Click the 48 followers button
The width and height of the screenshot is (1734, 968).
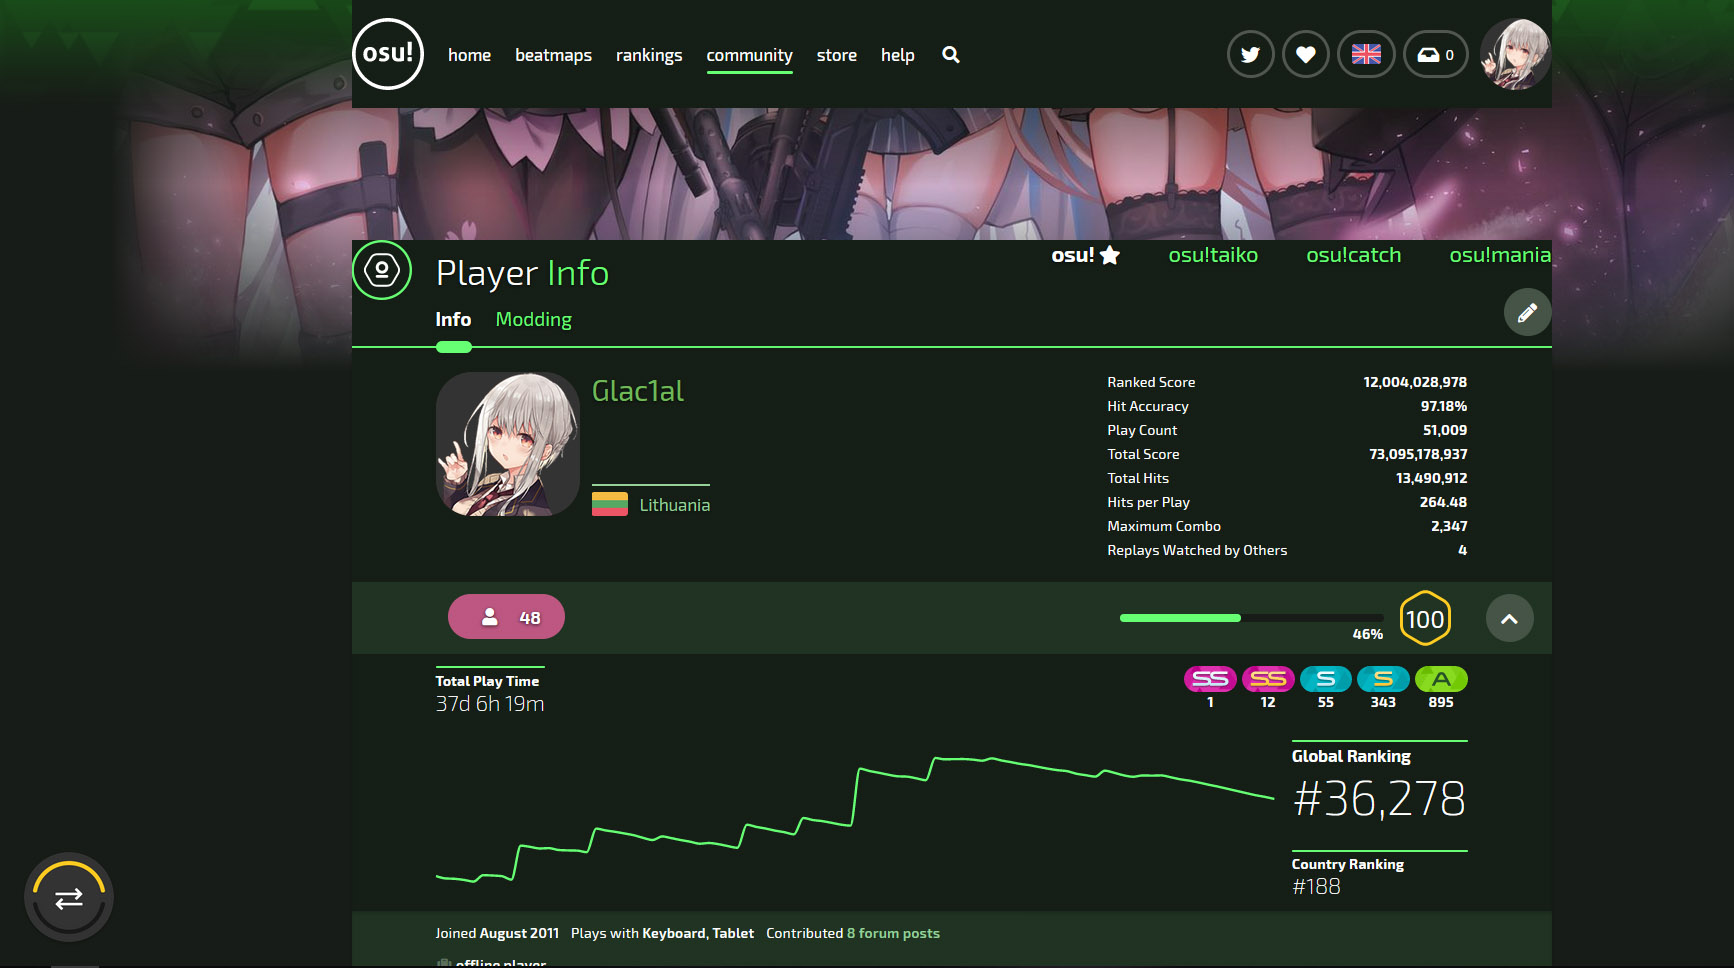click(506, 617)
